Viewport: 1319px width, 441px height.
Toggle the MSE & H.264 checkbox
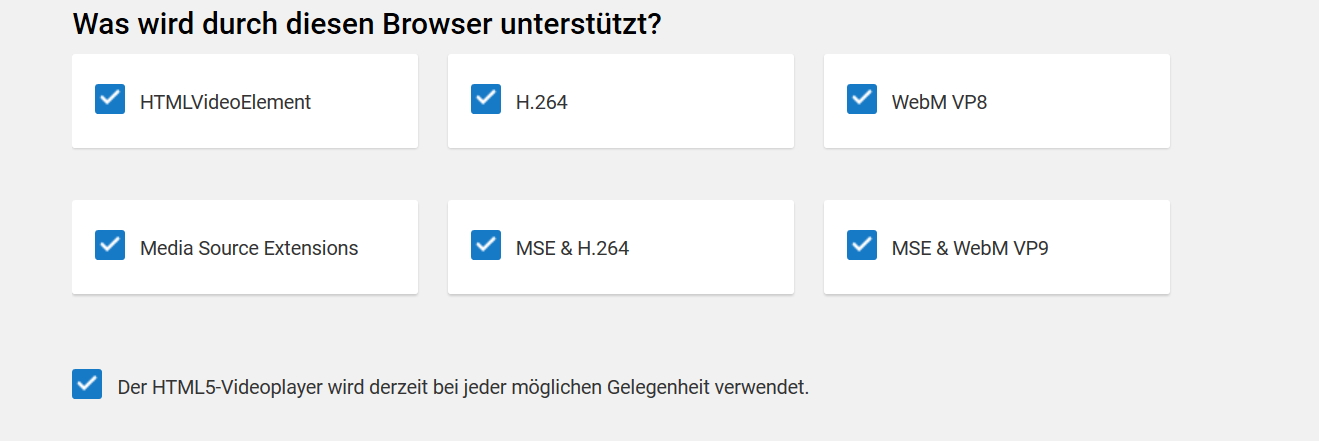click(486, 245)
